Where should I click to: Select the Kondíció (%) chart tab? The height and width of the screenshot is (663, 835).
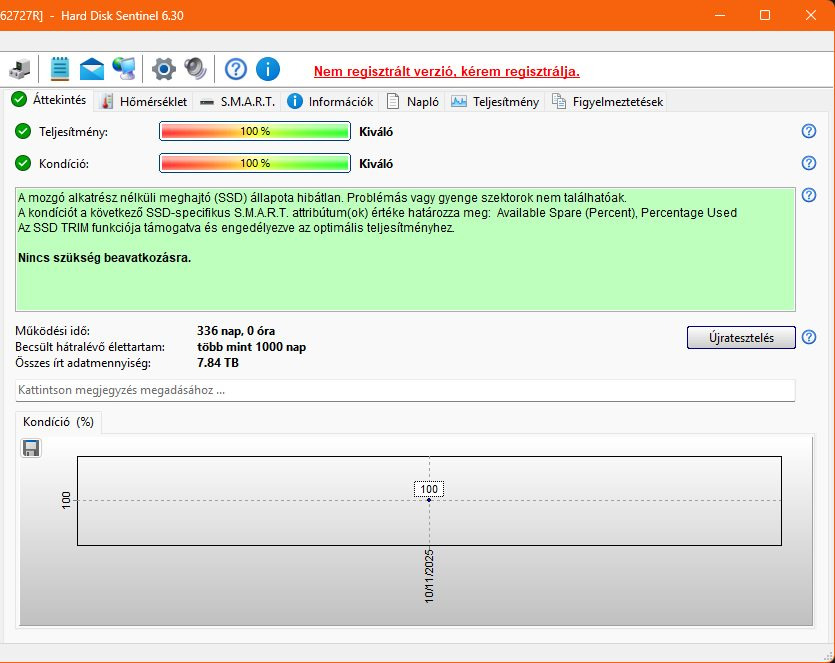pos(58,422)
